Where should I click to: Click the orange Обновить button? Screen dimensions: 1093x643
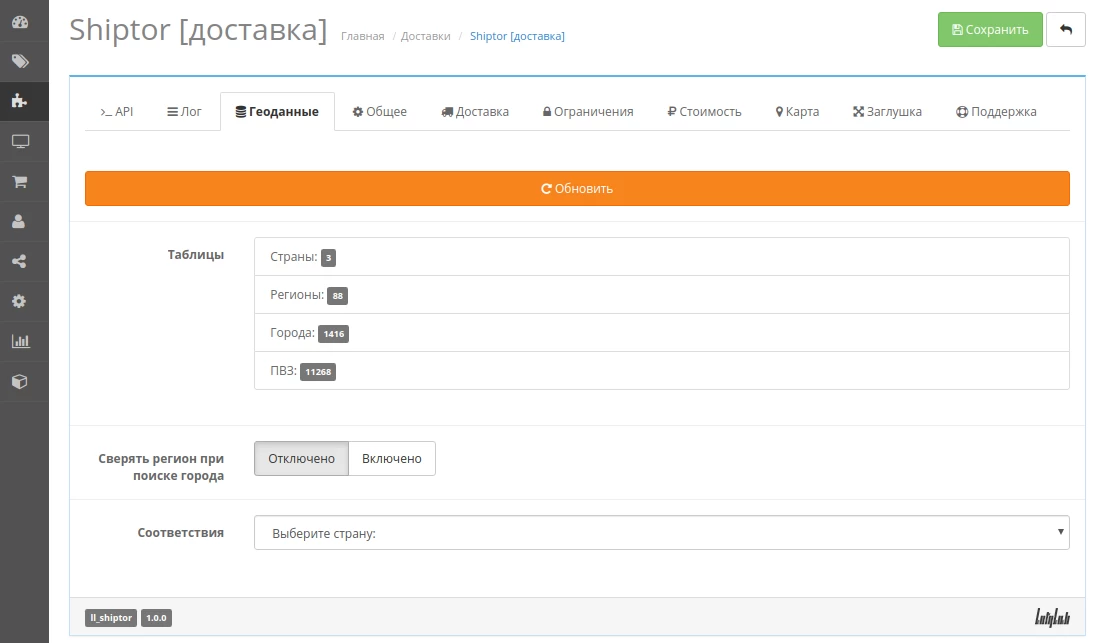click(x=577, y=188)
